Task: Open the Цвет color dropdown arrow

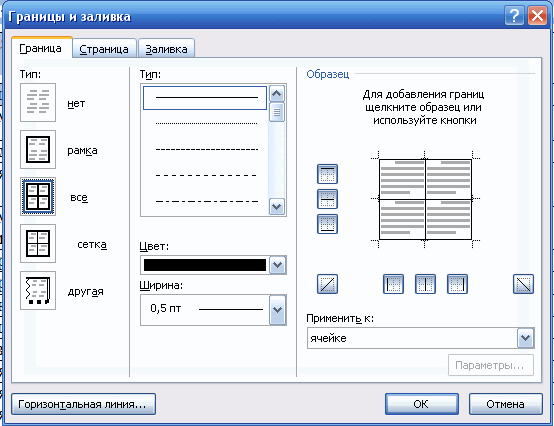Action: tap(278, 265)
